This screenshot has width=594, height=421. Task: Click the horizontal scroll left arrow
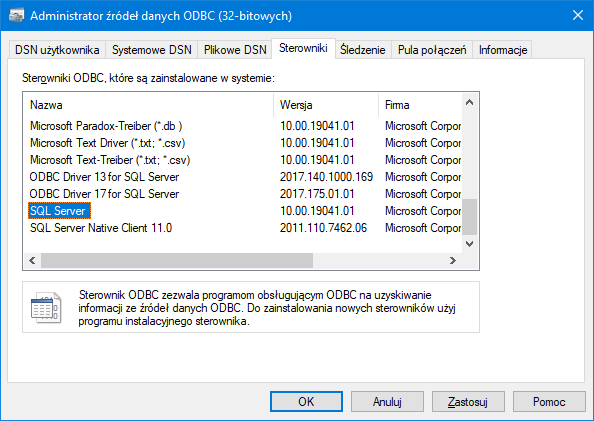[x=32, y=260]
